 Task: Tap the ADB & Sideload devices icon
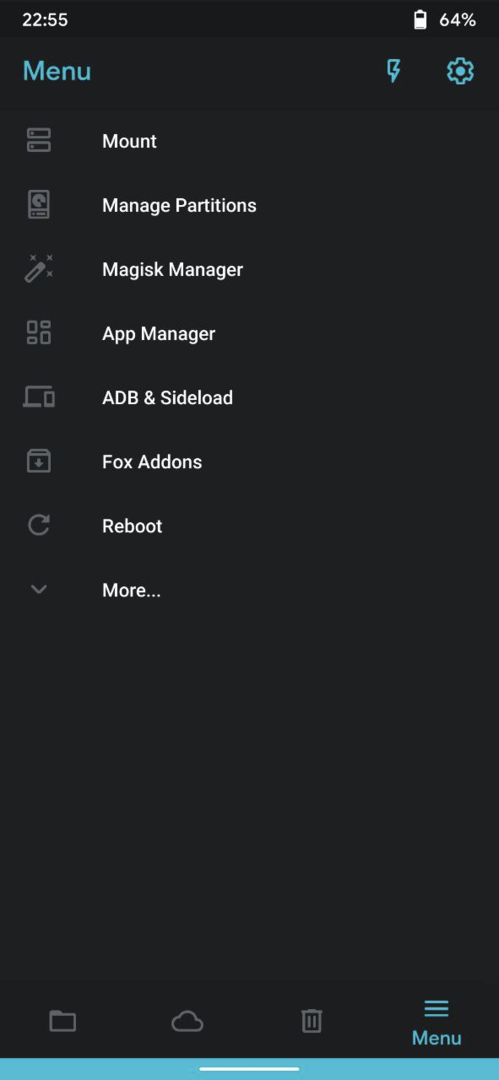pos(39,397)
